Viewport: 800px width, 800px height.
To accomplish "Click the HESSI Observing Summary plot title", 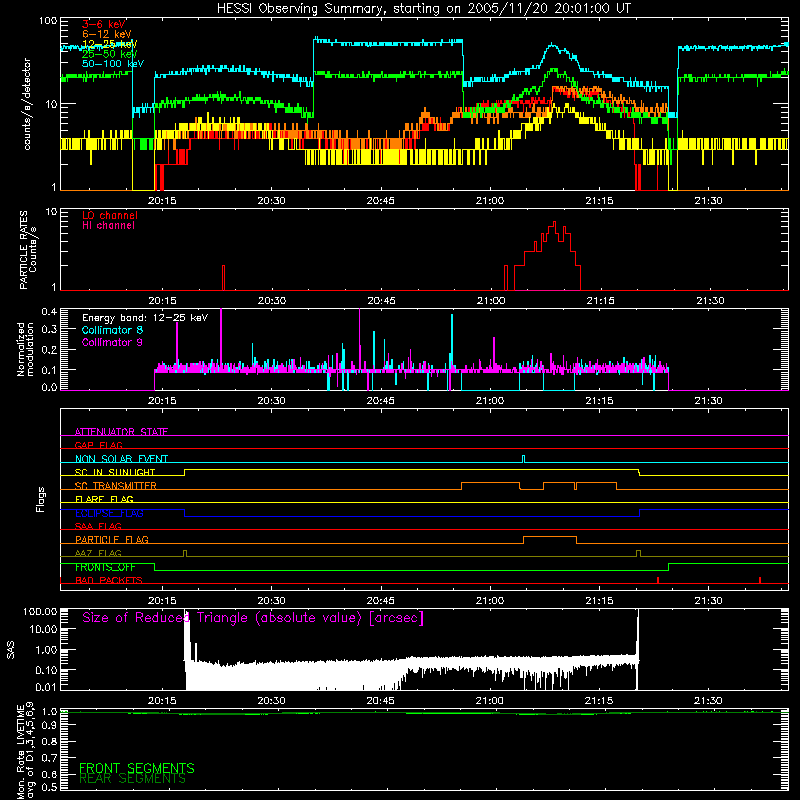I will 424,9.
